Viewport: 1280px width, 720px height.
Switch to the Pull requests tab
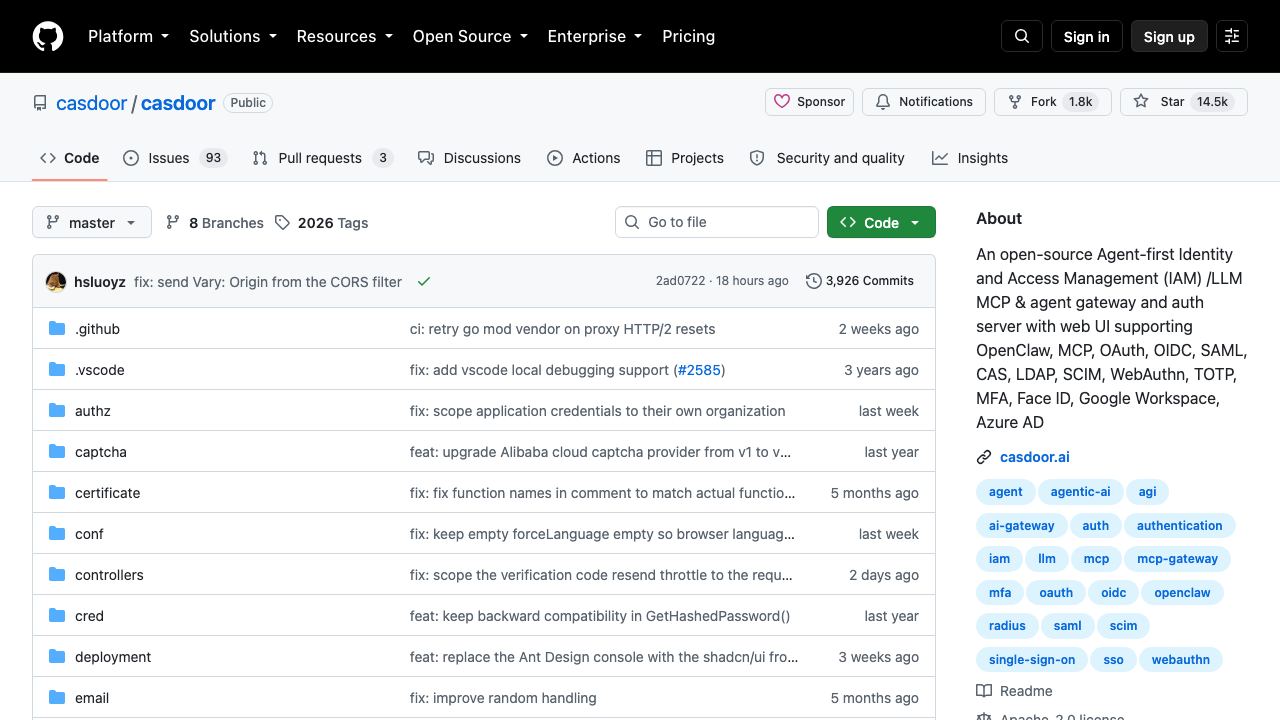click(x=322, y=158)
